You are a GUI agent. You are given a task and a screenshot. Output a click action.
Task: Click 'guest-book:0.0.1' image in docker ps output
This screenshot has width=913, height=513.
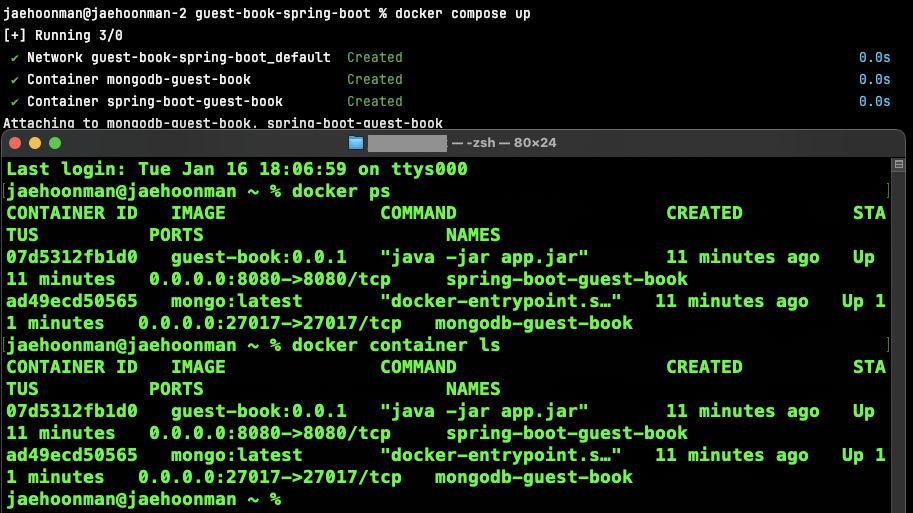[259, 257]
